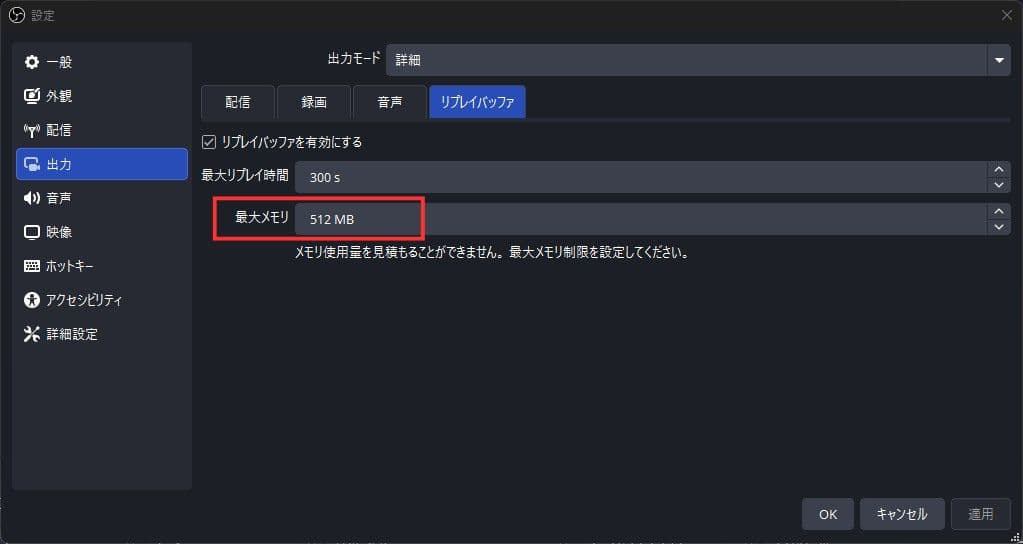Increase max replay time with up arrow
Image resolution: width=1023 pixels, height=544 pixels.
tap(998, 169)
